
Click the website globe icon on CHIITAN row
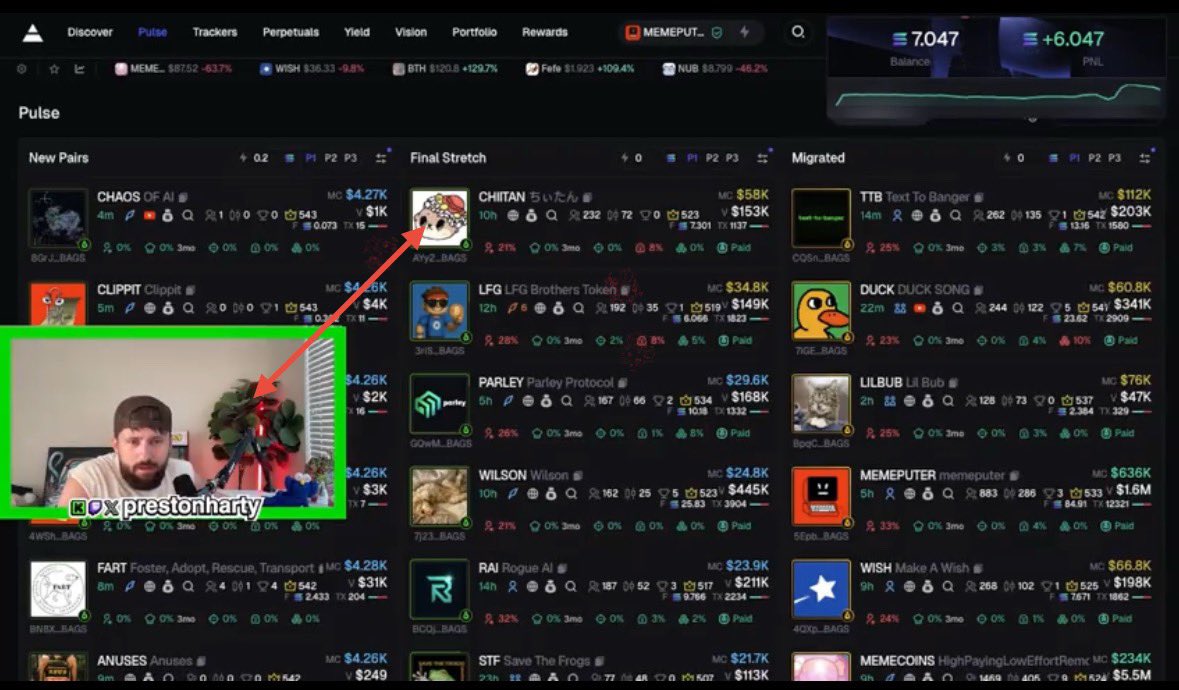click(x=513, y=216)
